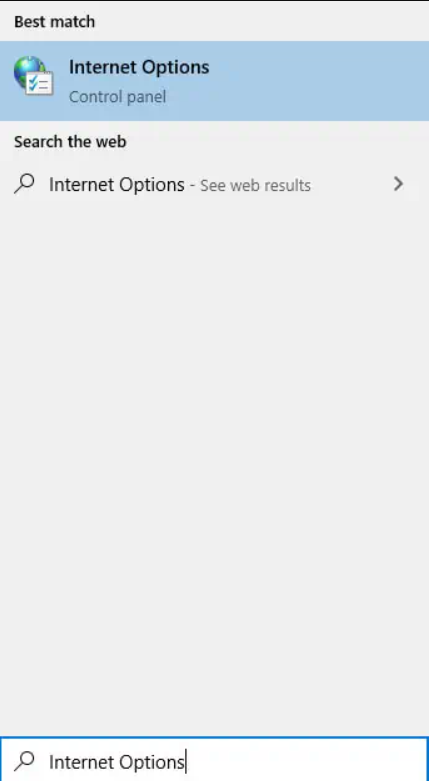Click the magnifier icon in search box
The image size is (429, 781).
click(24, 761)
